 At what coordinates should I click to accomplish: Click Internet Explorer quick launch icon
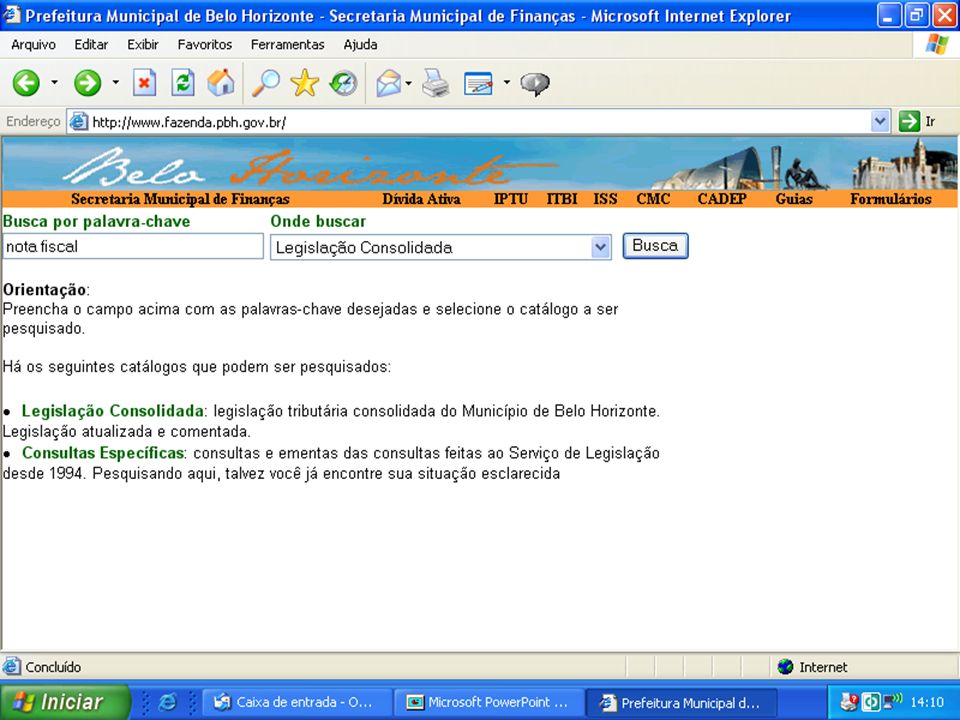167,702
